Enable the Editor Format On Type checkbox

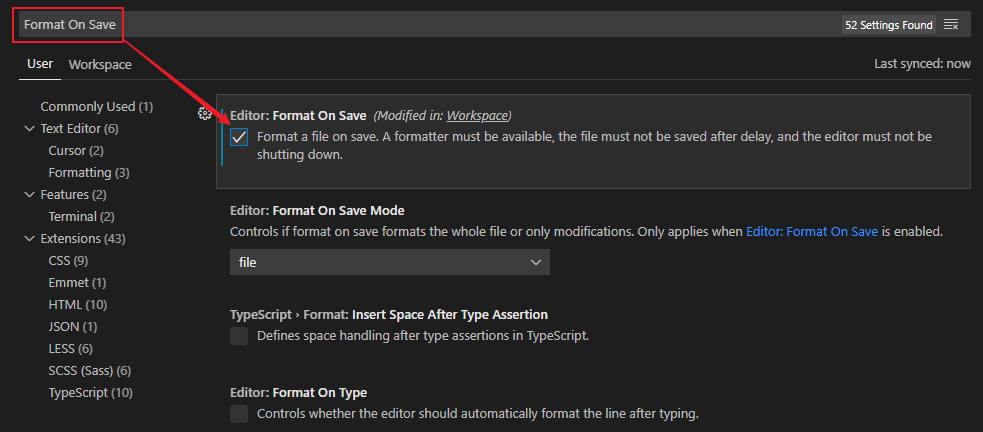239,414
